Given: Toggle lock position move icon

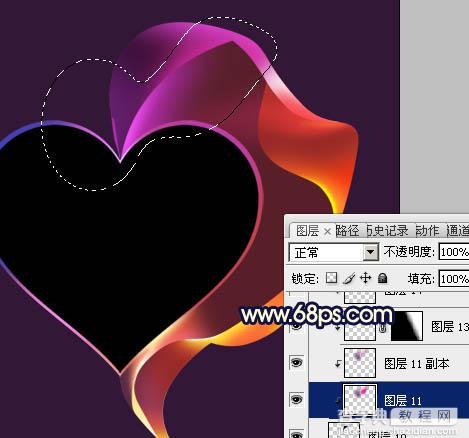Looking at the screenshot, I should pos(366,278).
